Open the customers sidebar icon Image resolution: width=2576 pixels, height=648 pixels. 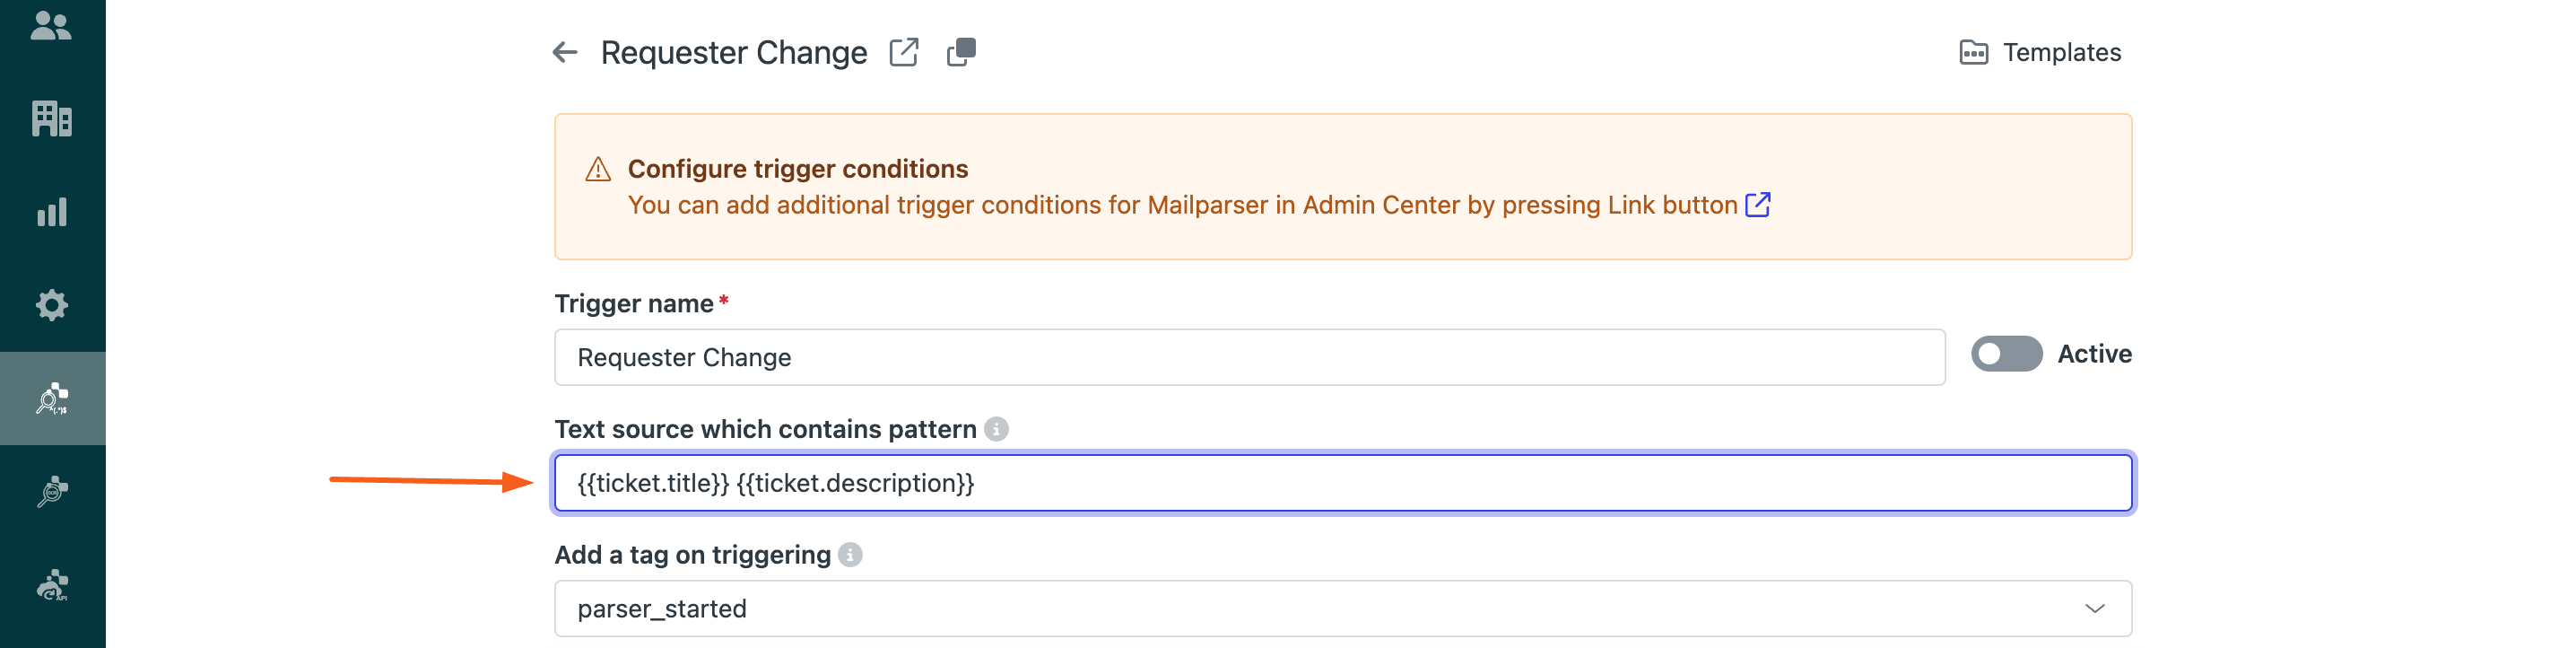point(51,26)
